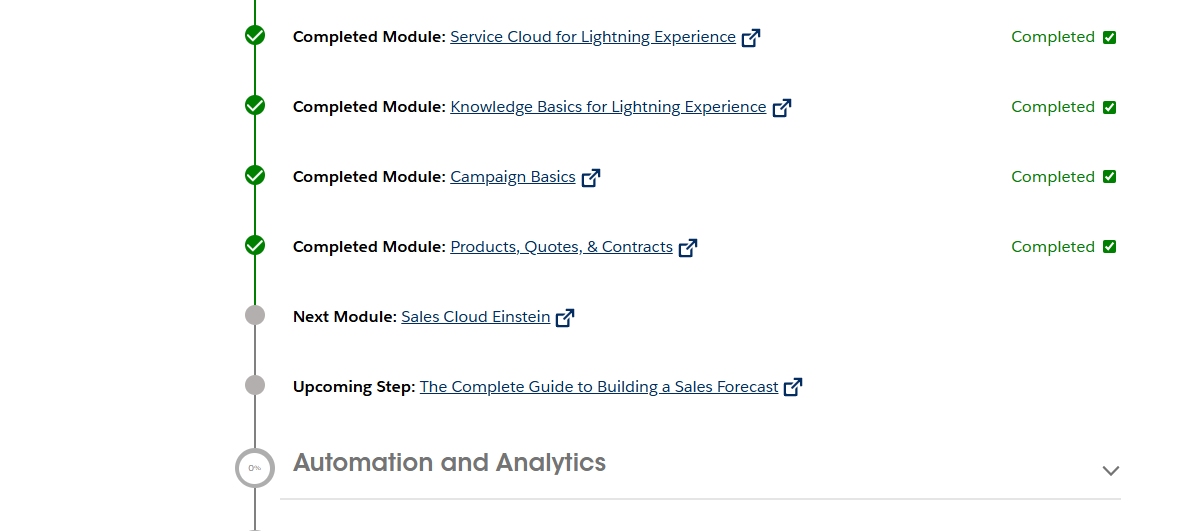
Task: Toggle Completed checkbox for Products, Quotes, & Contracts
Action: point(1109,247)
